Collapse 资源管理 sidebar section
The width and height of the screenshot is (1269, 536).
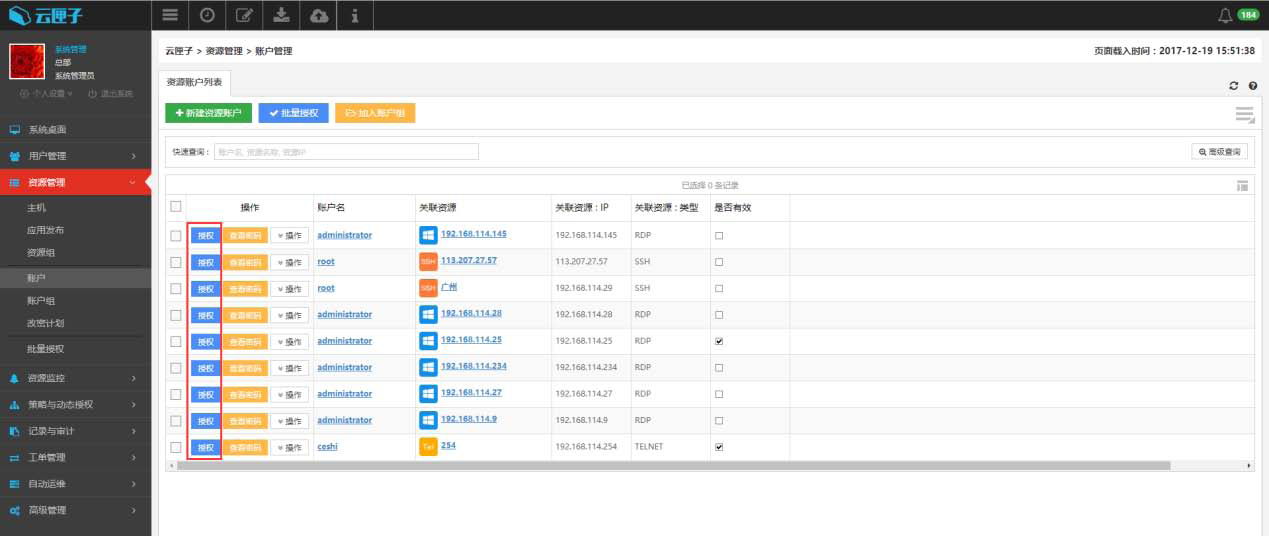(x=75, y=182)
